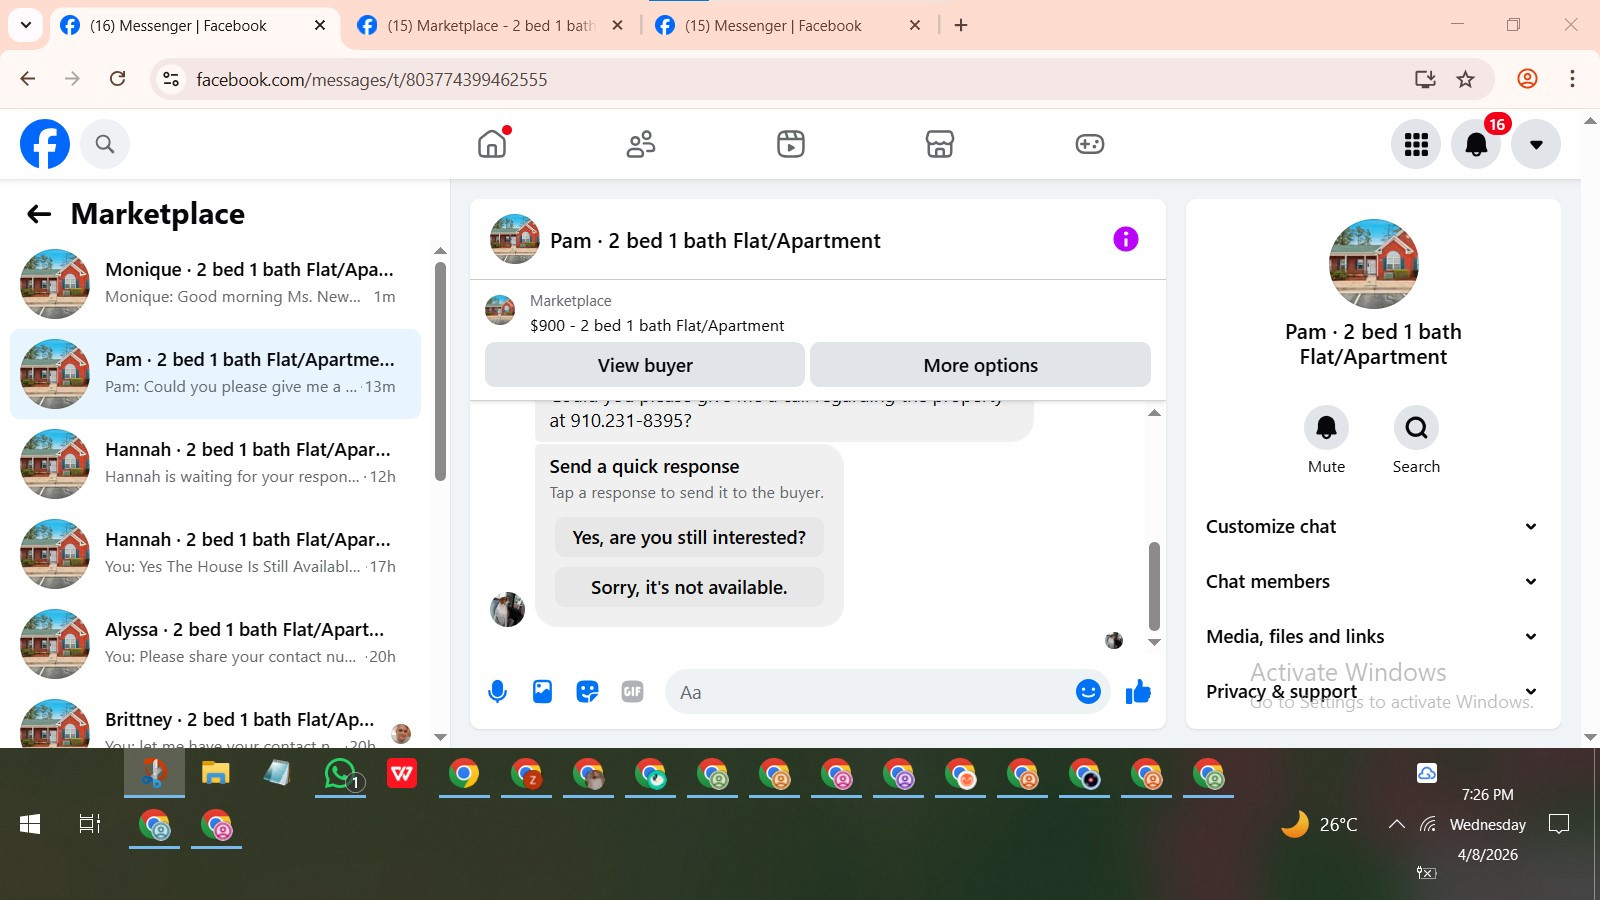Expand Customize chat section
Screen dimensions: 1600x900
[x=1373, y=527]
